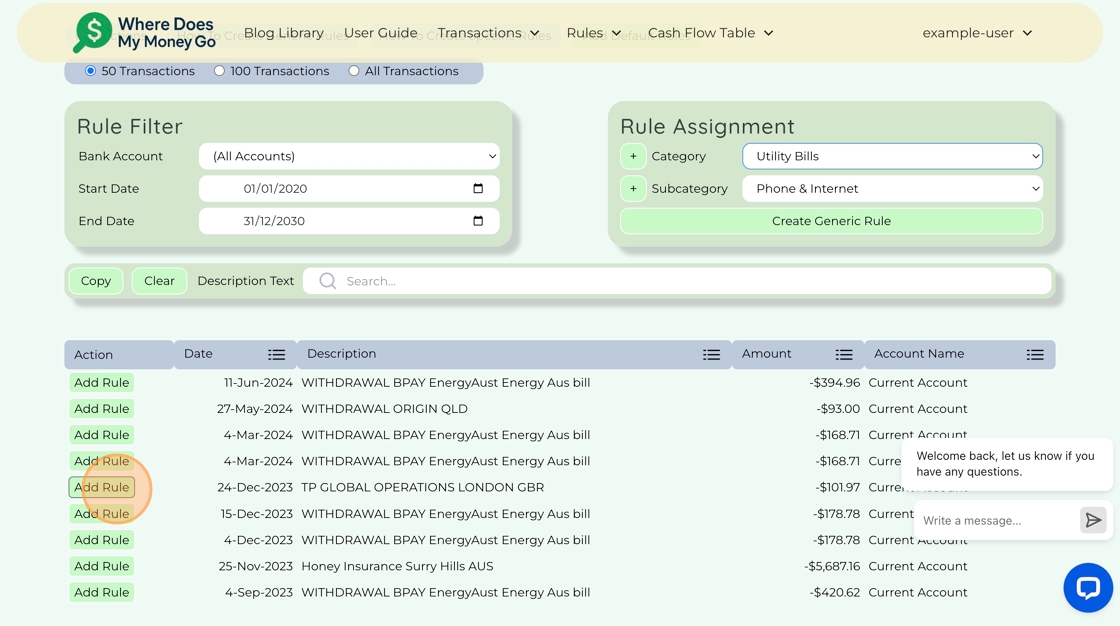This screenshot has height=626, width=1120.
Task: Click the Amount column header label
Action: [x=766, y=354]
